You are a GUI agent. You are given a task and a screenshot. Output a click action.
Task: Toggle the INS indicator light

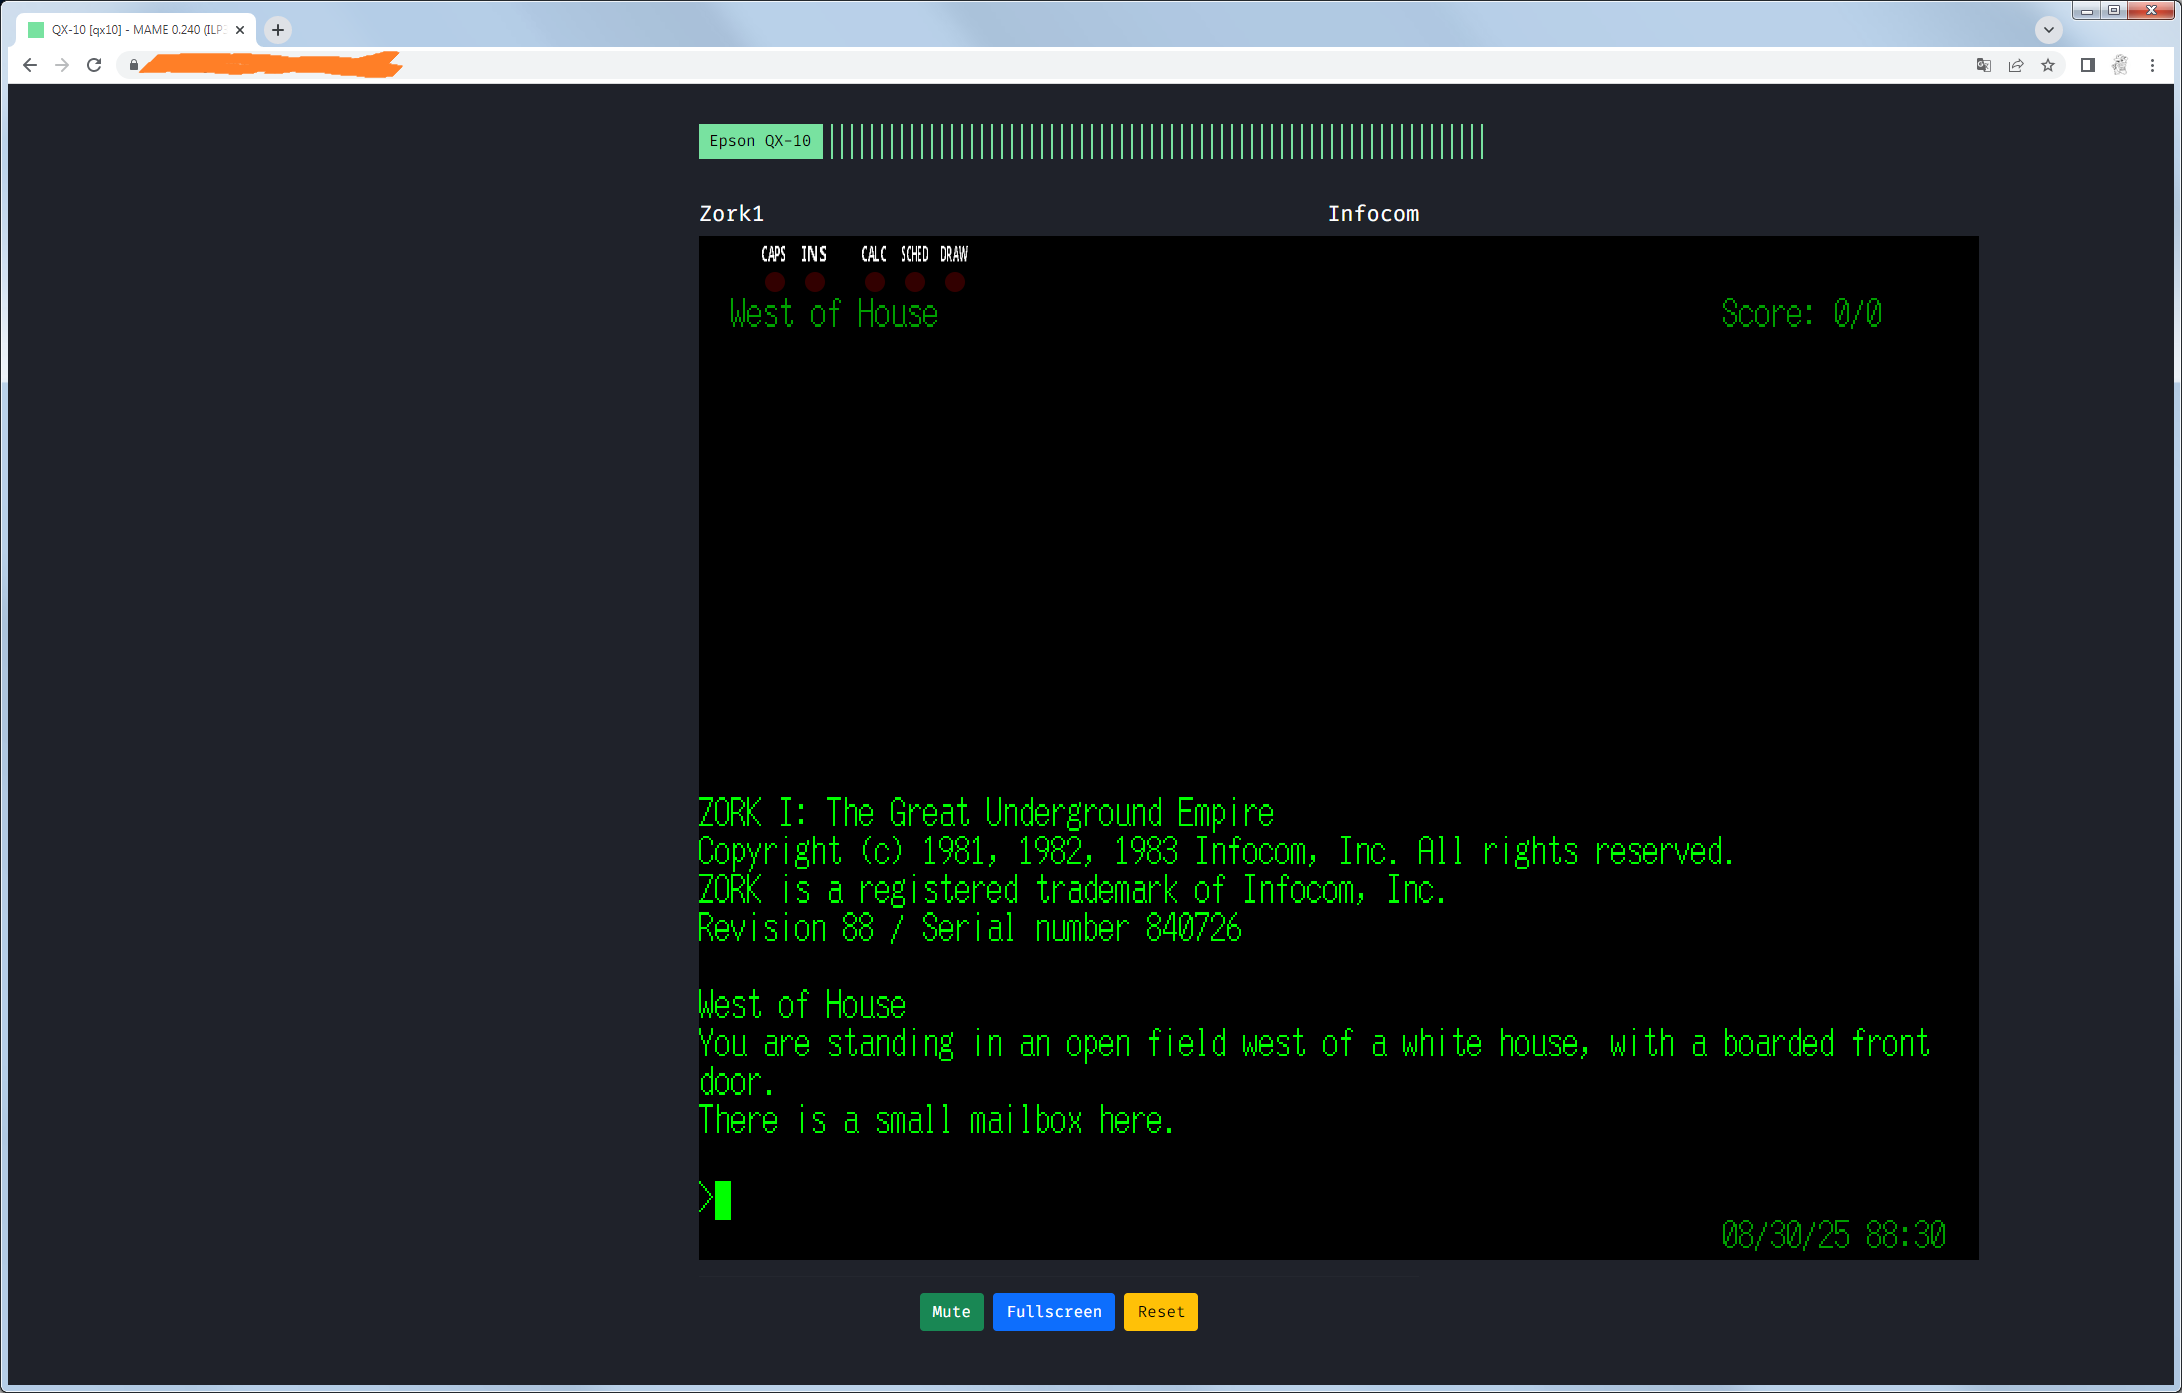click(x=815, y=282)
